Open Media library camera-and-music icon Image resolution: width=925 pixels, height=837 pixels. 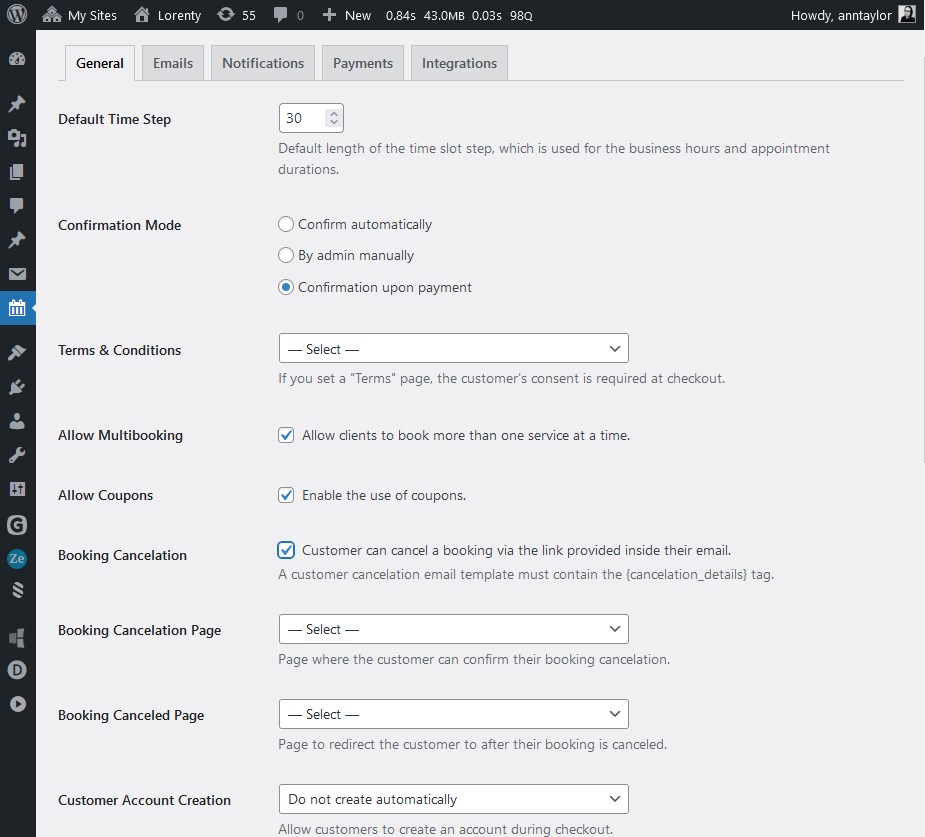(17, 137)
